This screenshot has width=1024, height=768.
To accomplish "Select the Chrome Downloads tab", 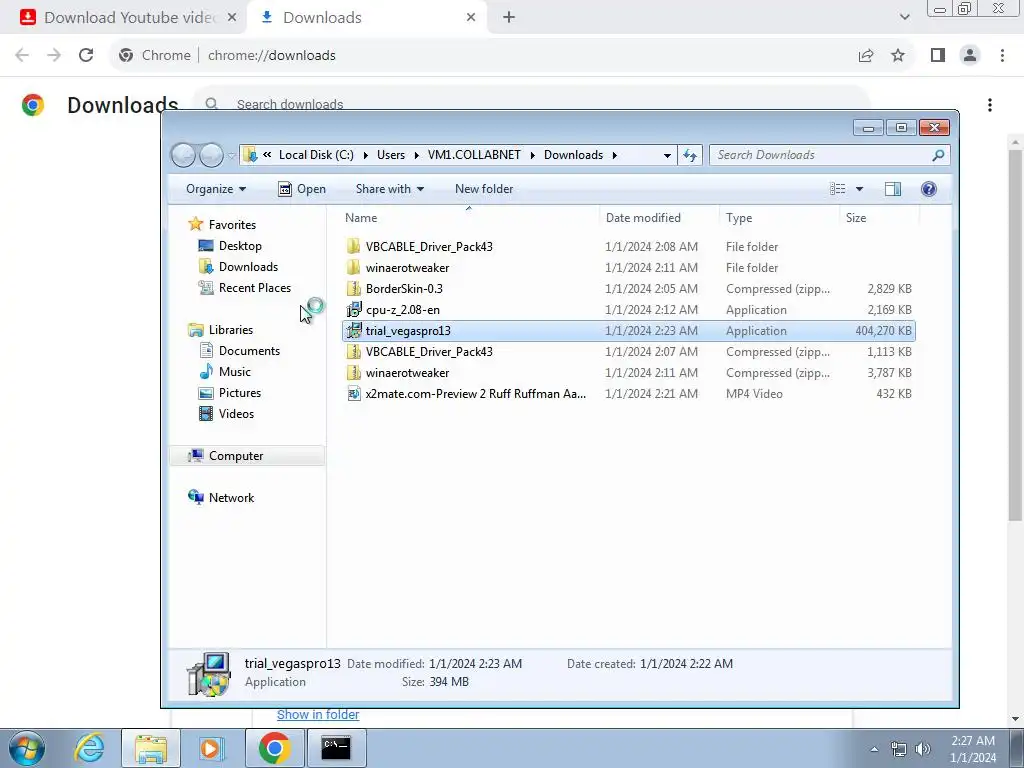I will click(366, 17).
